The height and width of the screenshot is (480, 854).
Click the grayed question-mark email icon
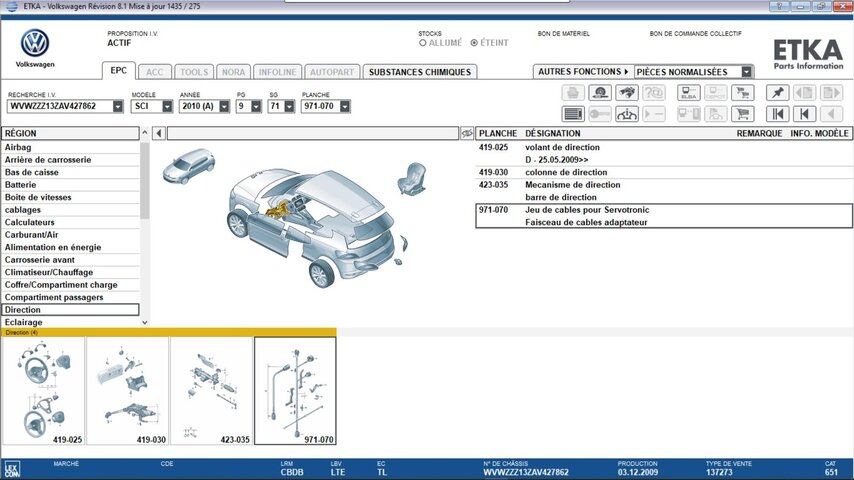coord(654,93)
